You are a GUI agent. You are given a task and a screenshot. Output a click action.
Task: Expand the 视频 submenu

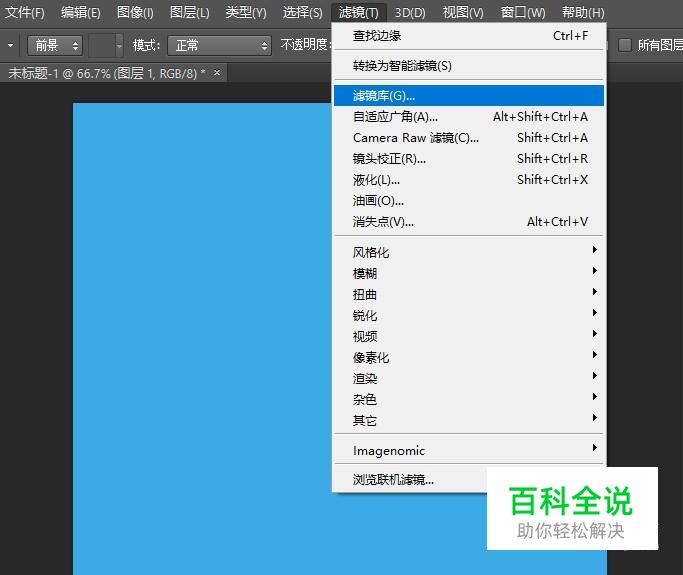(x=469, y=336)
